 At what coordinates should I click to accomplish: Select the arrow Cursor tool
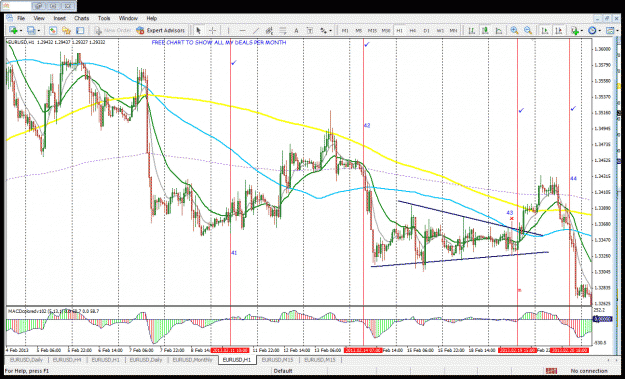tap(199, 30)
